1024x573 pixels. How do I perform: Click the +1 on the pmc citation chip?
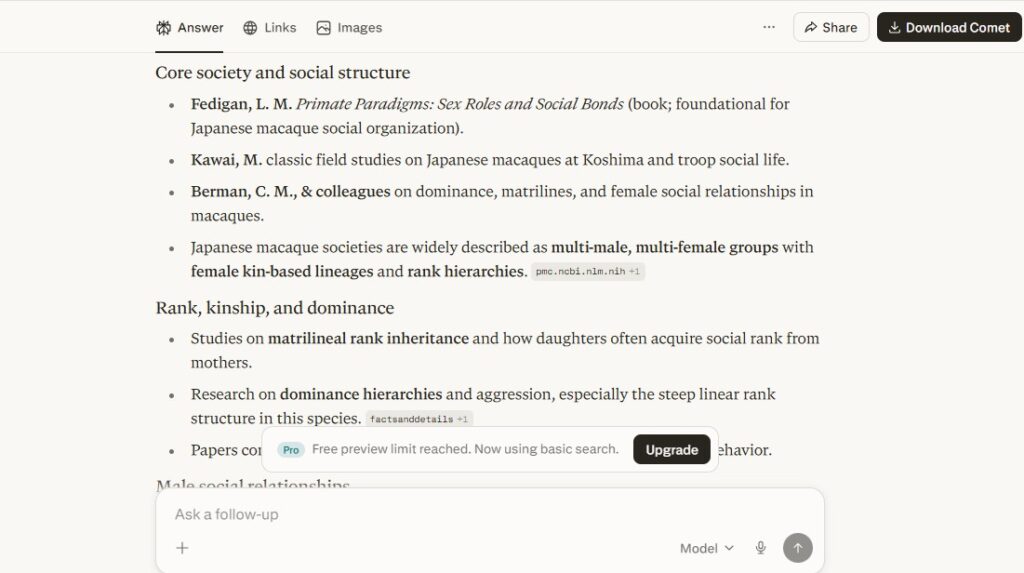[634, 271]
